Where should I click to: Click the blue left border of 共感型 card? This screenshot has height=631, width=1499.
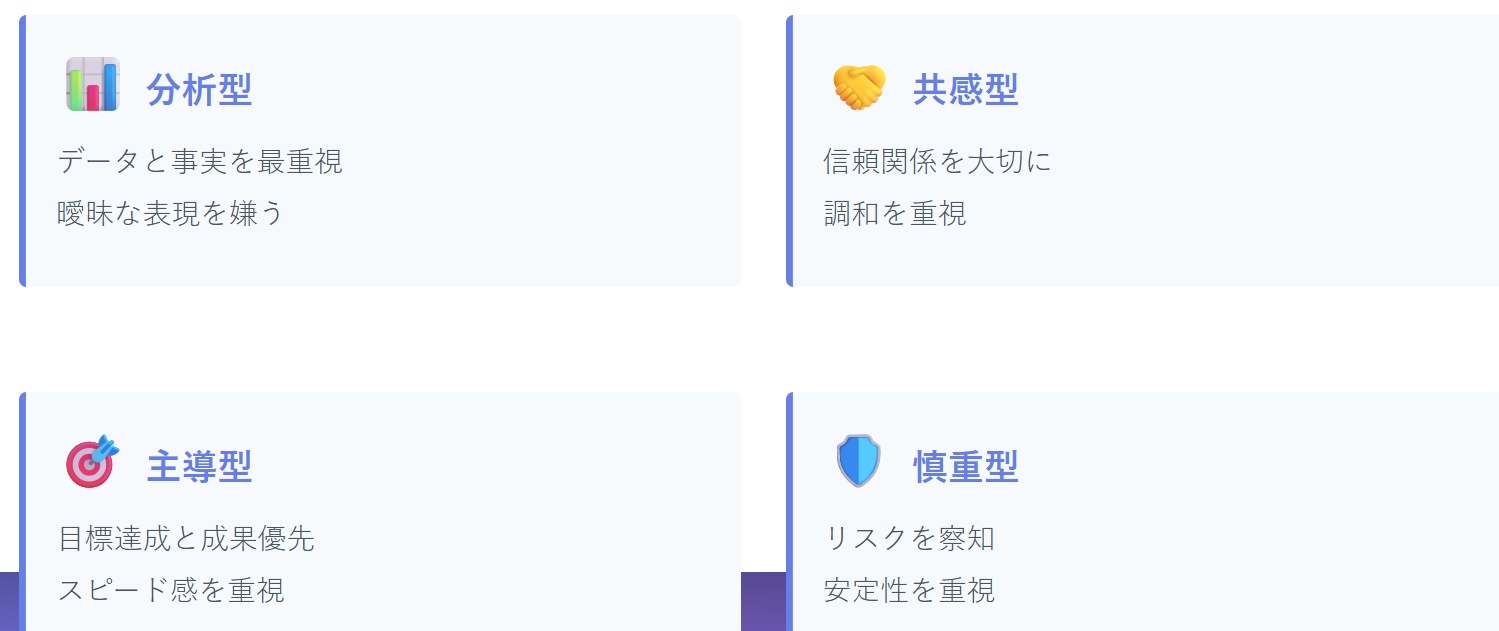[x=789, y=150]
